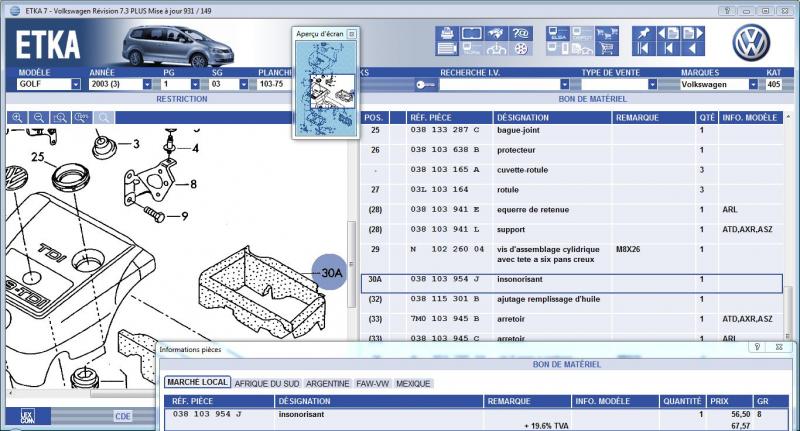Jump to first with bar-arrow icon
800x431 pixels.
(643, 49)
